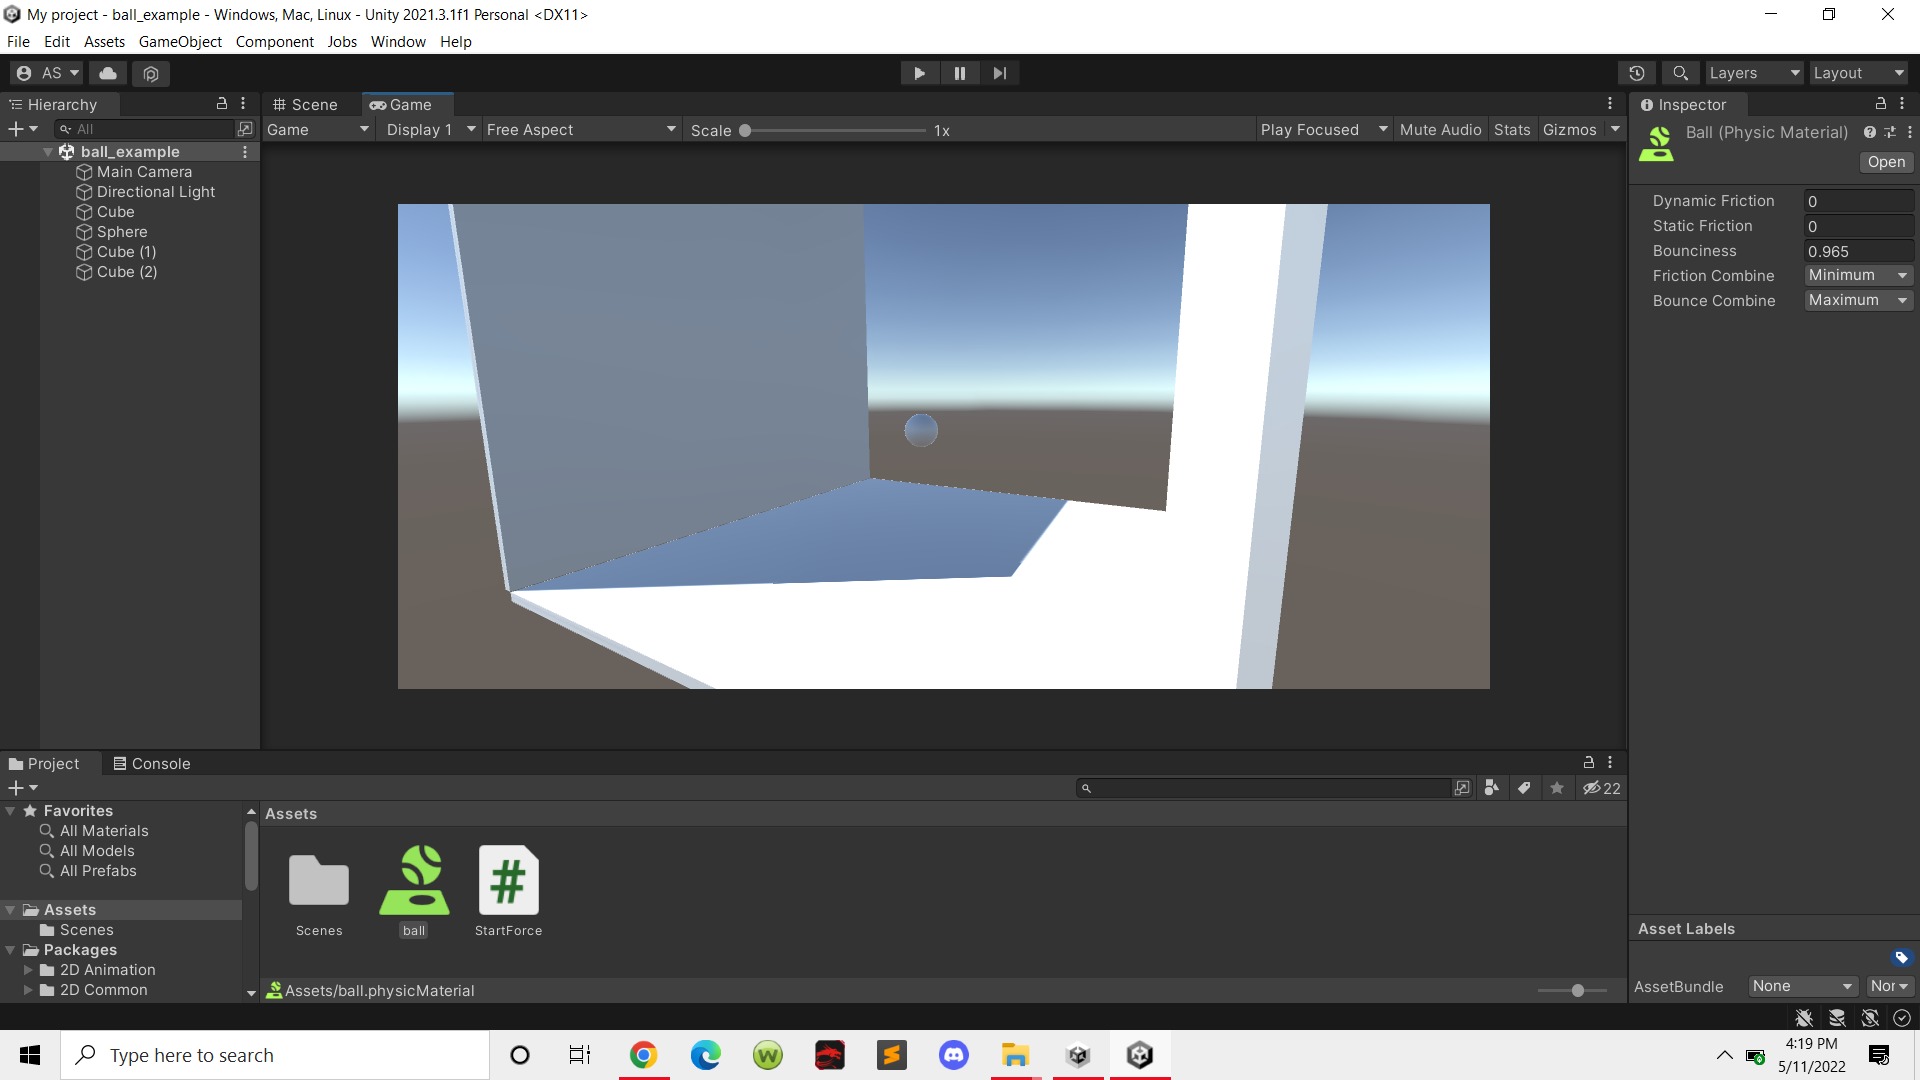The width and height of the screenshot is (1920, 1080).
Task: Toggle the Inspector lock icon
Action: 1880,104
